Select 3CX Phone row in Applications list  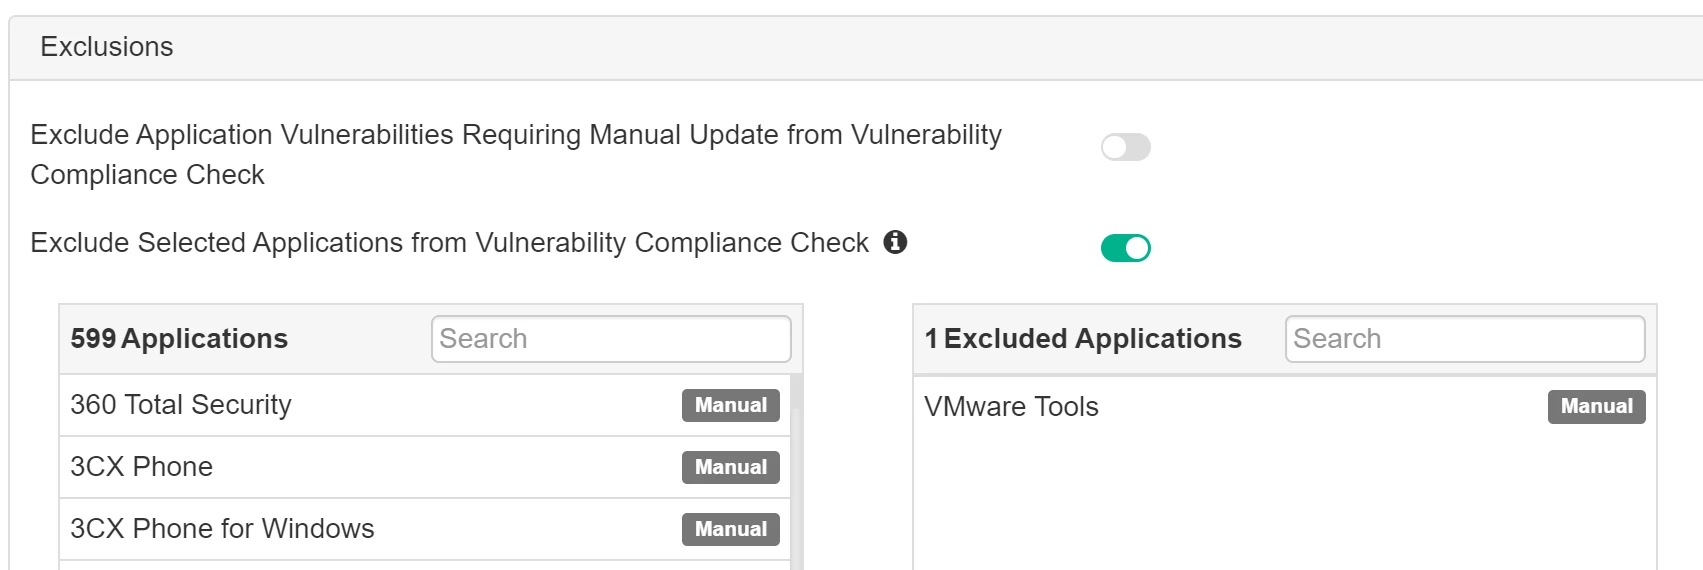pos(425,467)
